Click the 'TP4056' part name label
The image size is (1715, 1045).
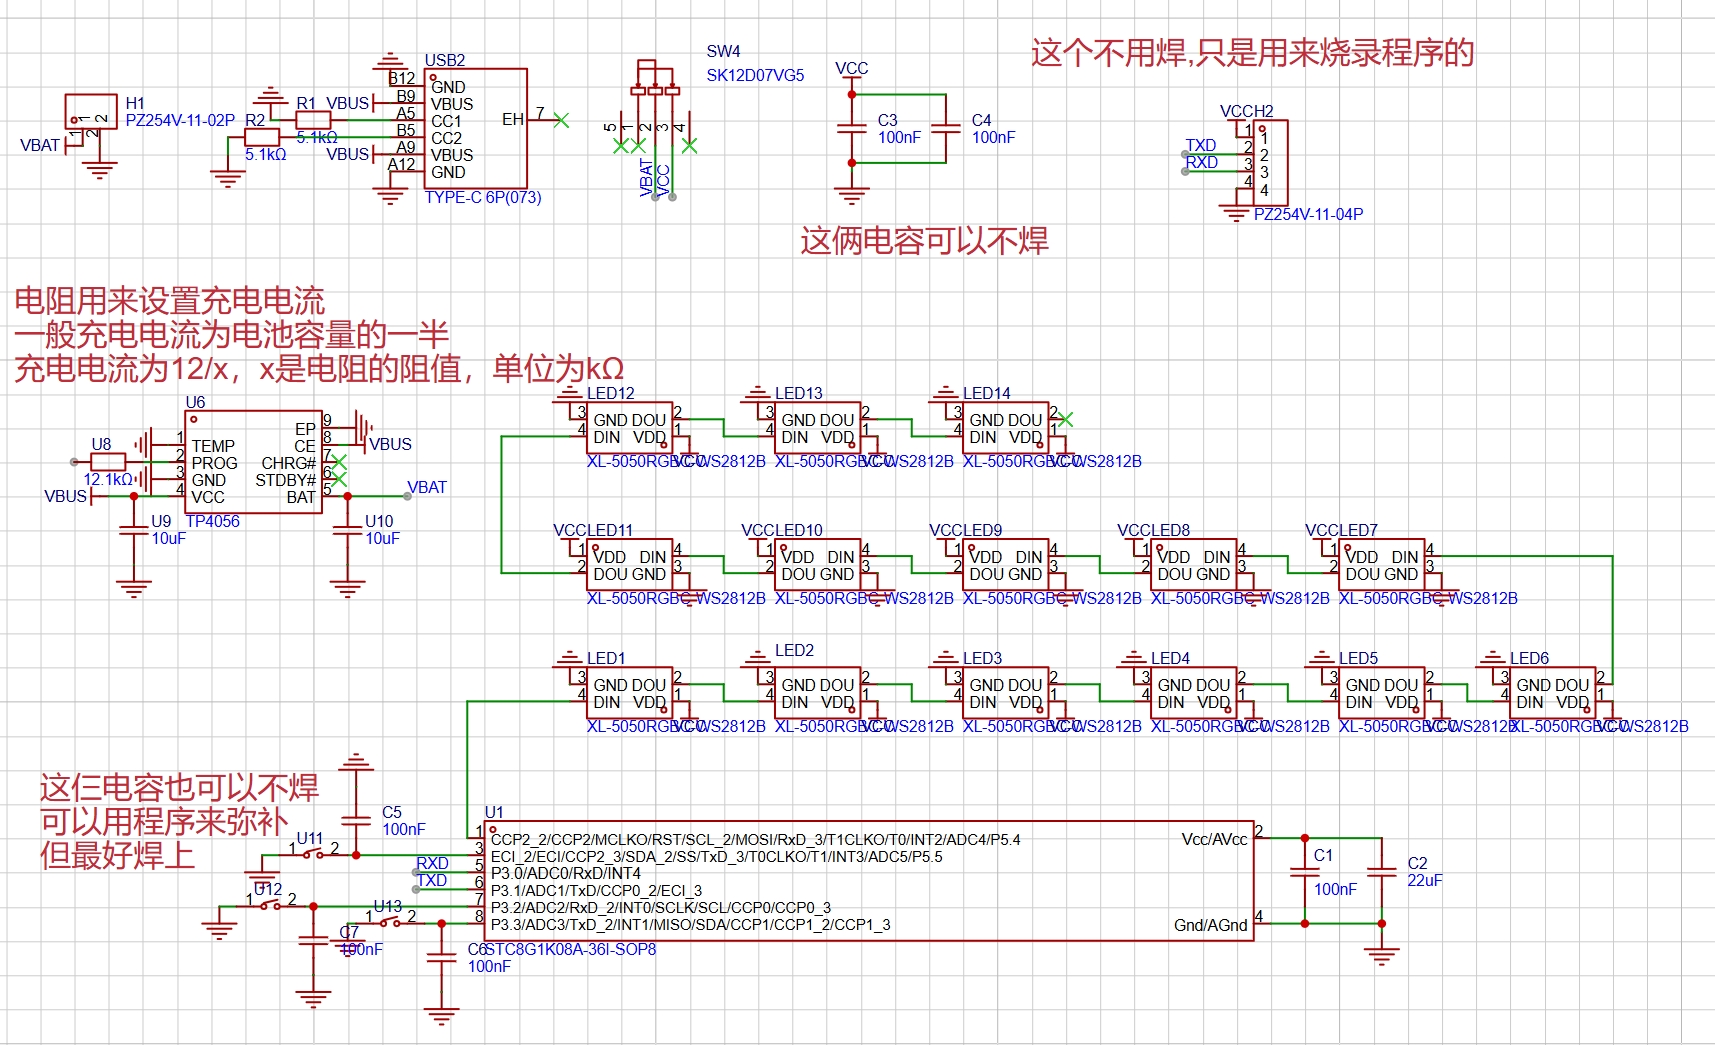point(213,521)
